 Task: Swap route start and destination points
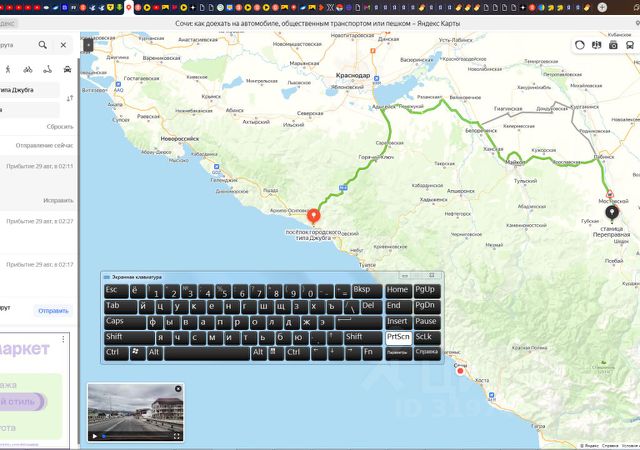tap(70, 98)
